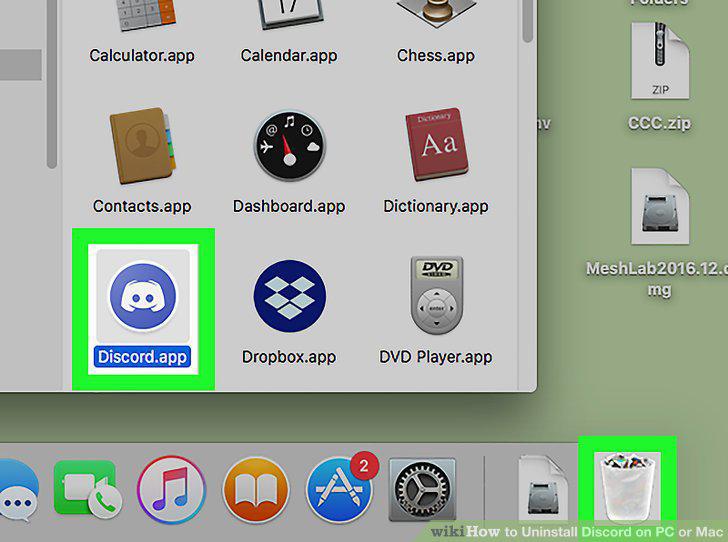This screenshot has height=542, width=728.
Task: Select the Calendar app icon
Action: pyautogui.click(x=290, y=14)
